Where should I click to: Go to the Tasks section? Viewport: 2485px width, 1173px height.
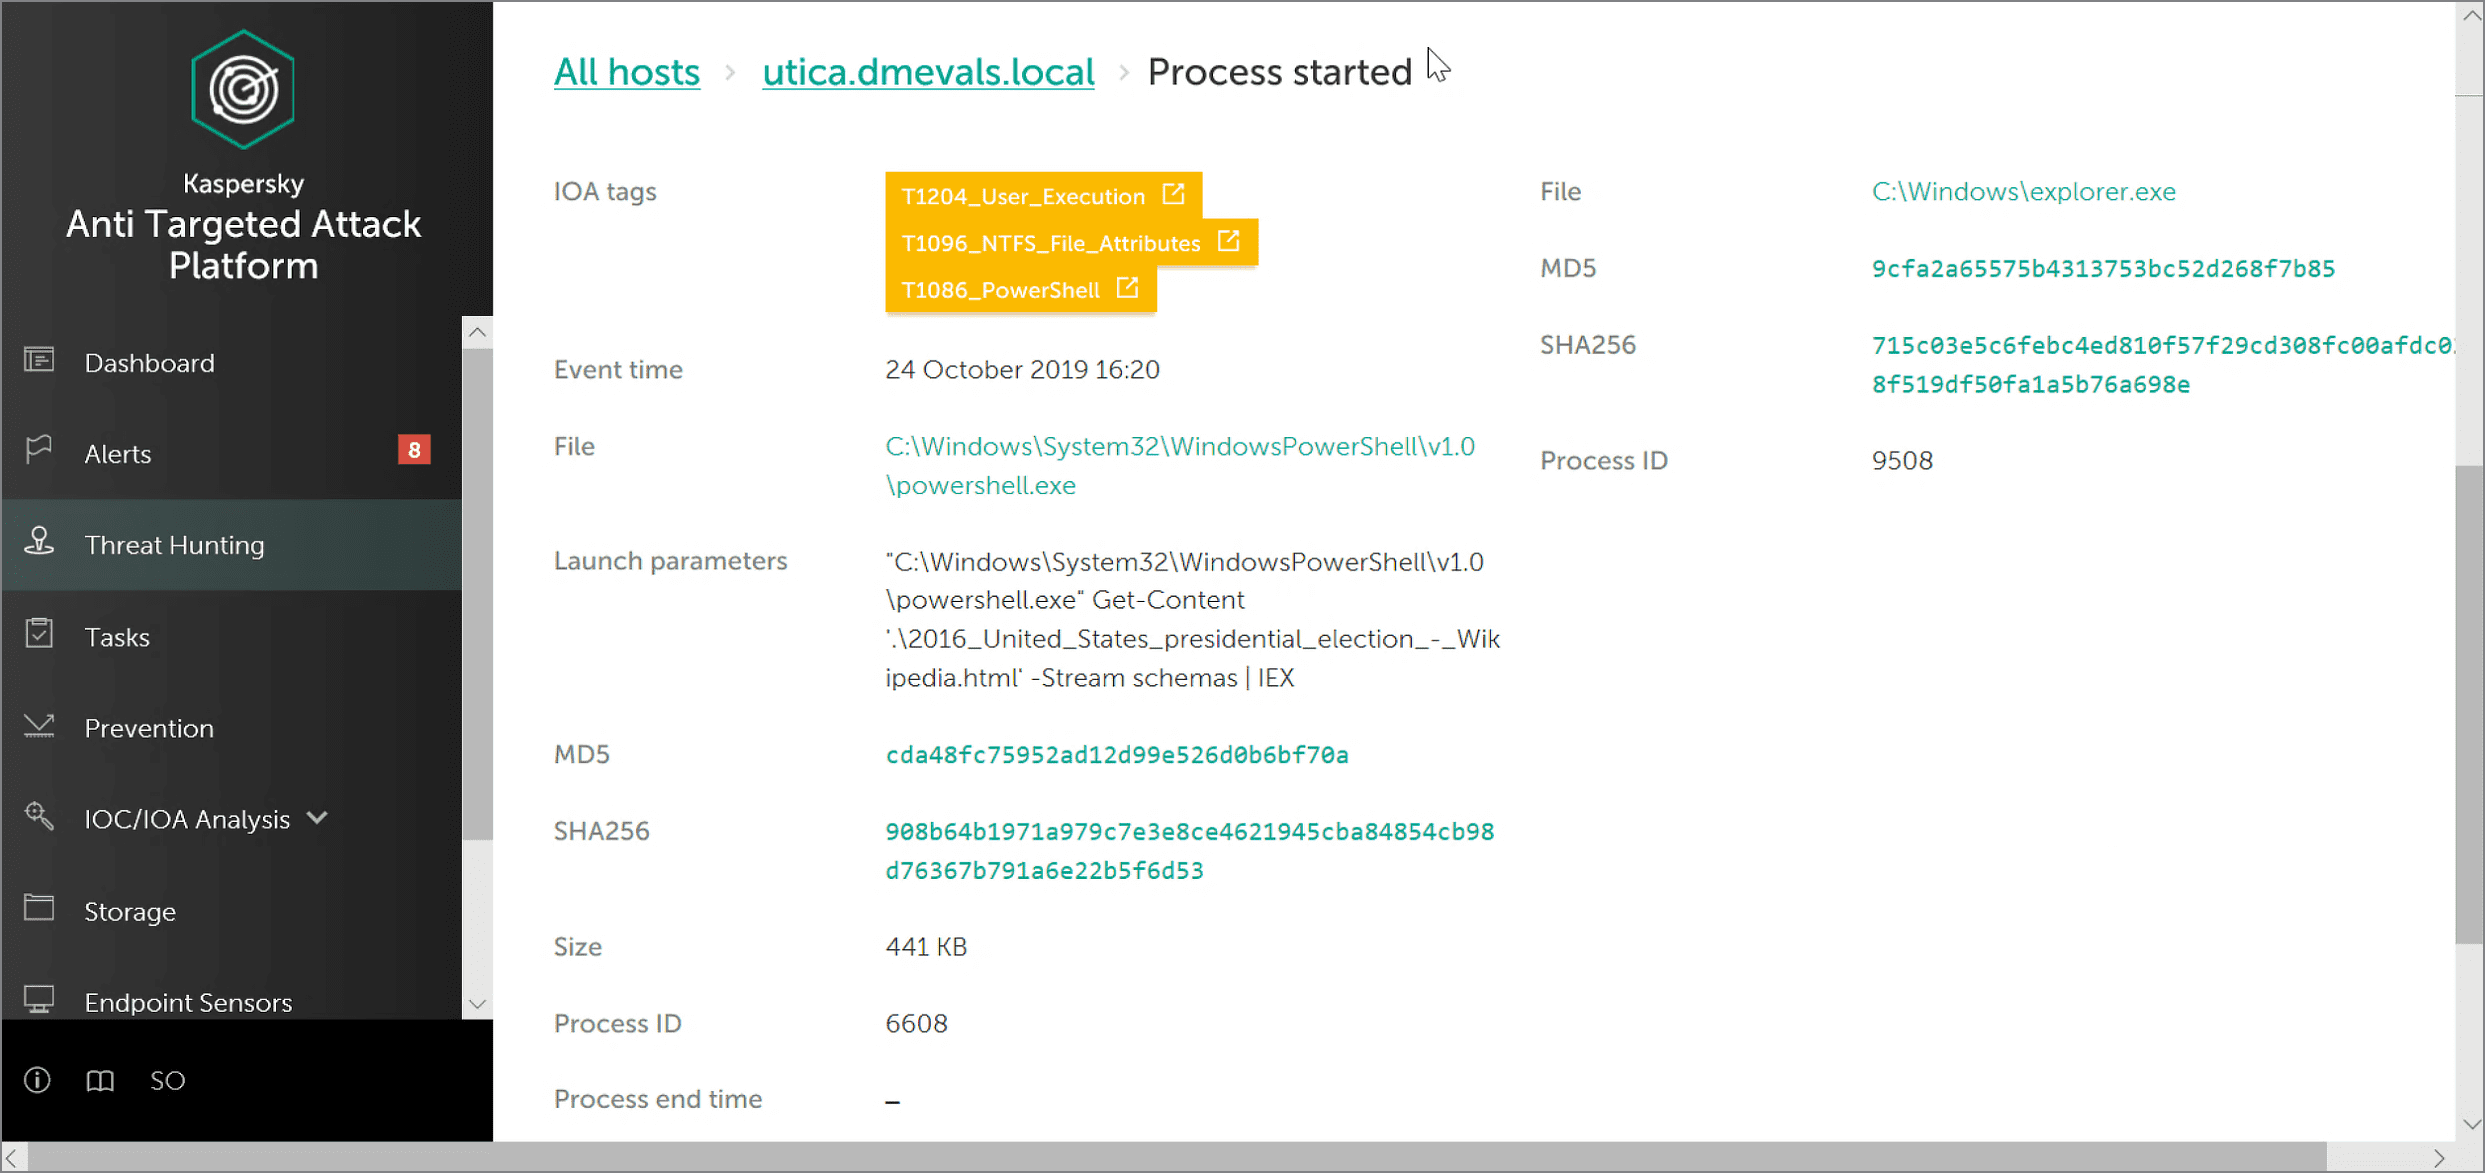117,637
